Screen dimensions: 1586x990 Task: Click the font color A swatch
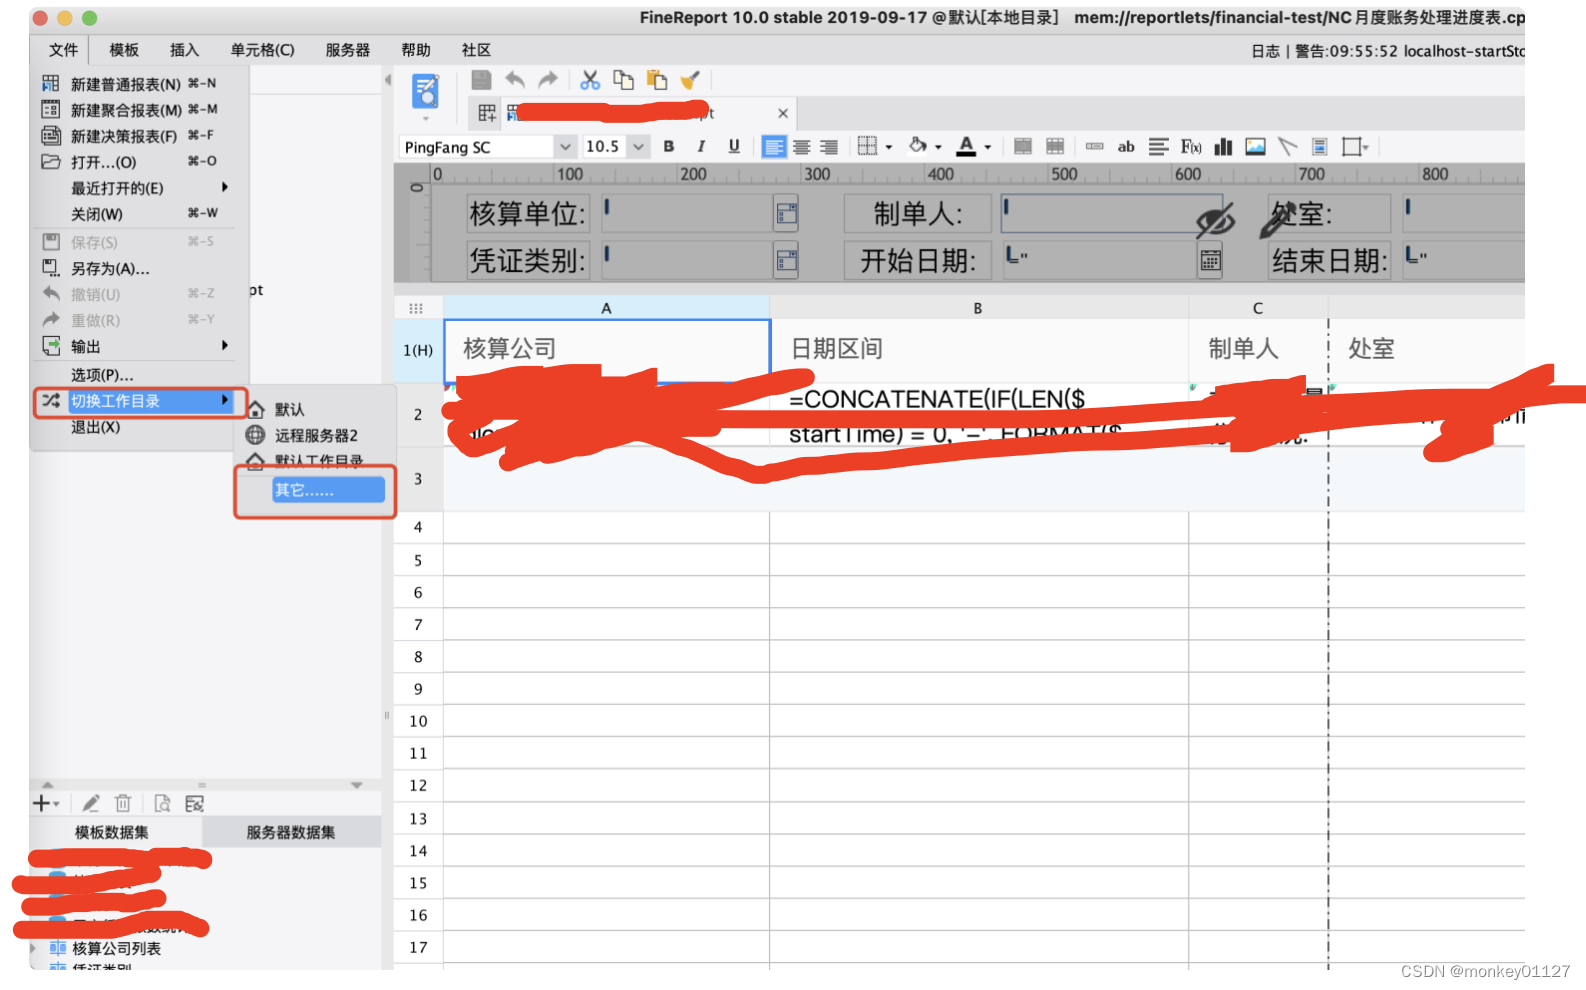(966, 146)
